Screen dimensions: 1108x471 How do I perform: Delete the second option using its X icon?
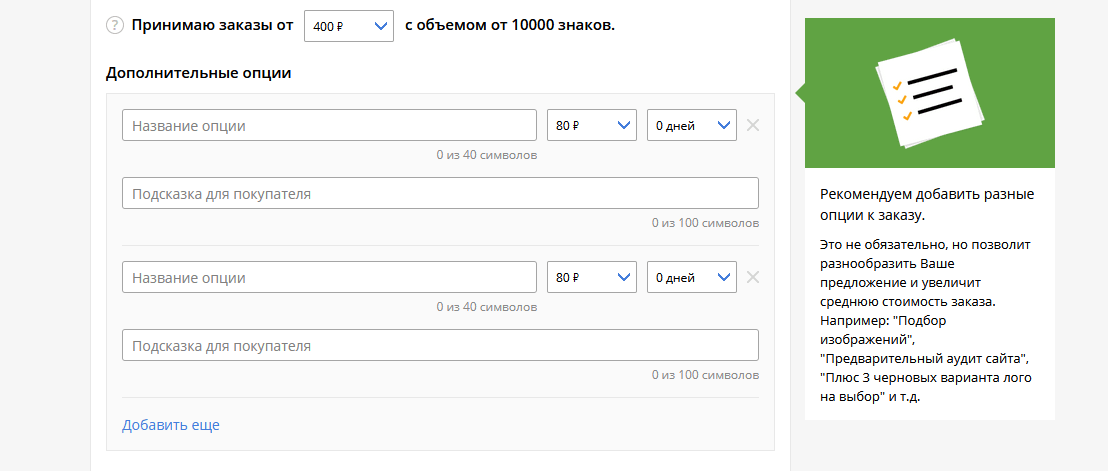753,277
